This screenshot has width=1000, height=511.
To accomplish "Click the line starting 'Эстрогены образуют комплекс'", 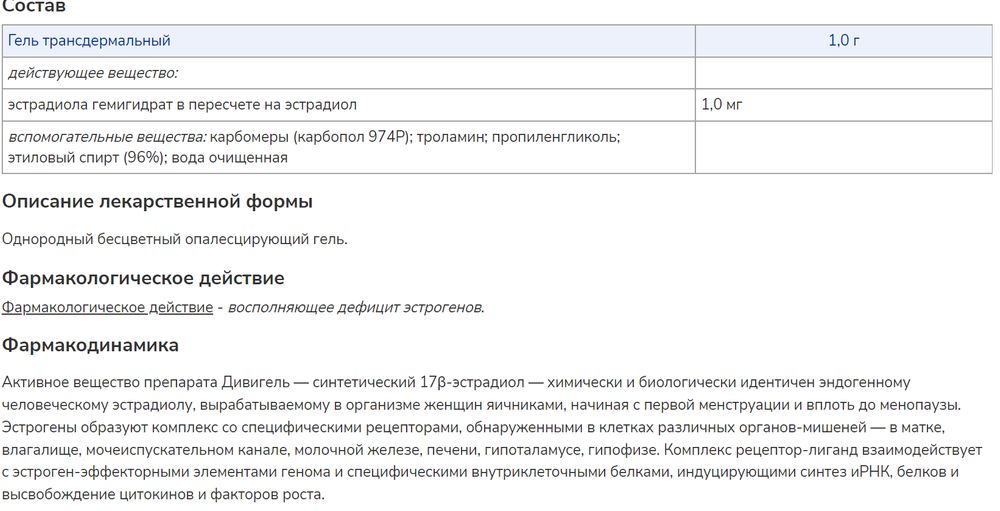I will [473, 427].
